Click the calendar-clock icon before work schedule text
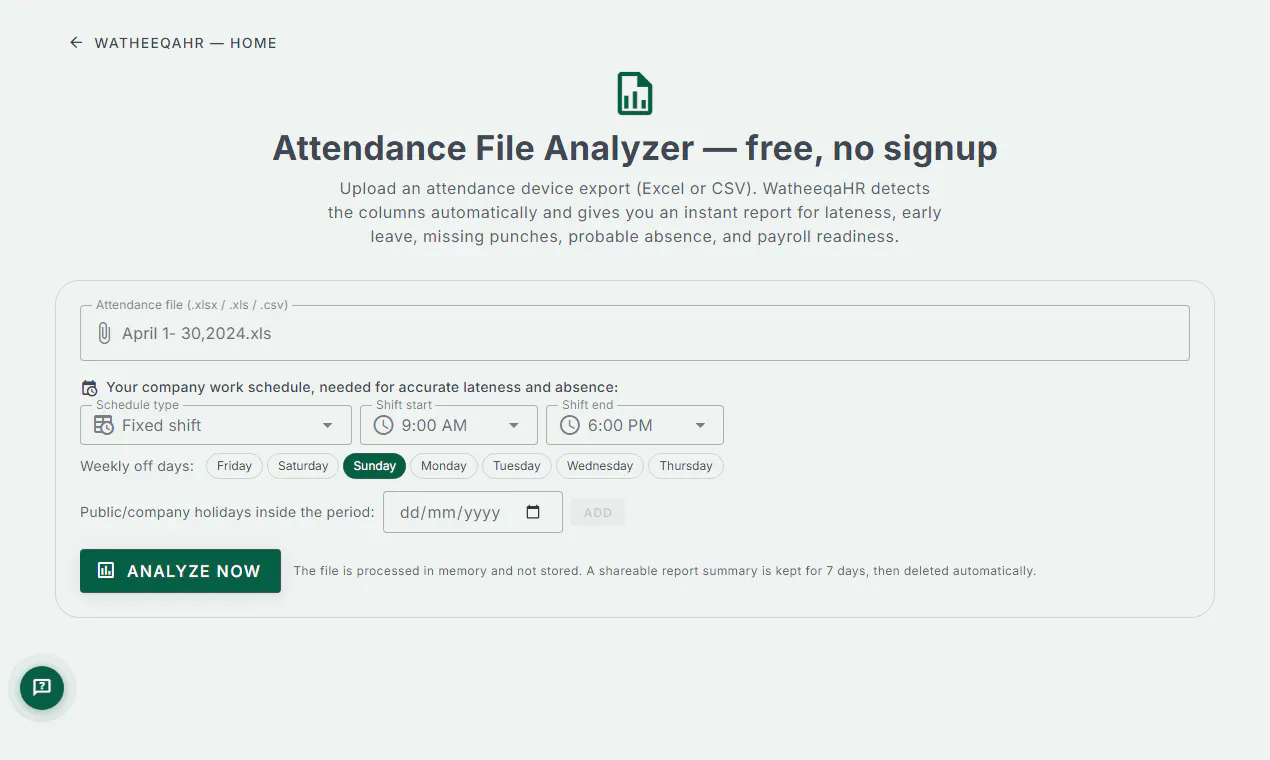 pos(90,388)
